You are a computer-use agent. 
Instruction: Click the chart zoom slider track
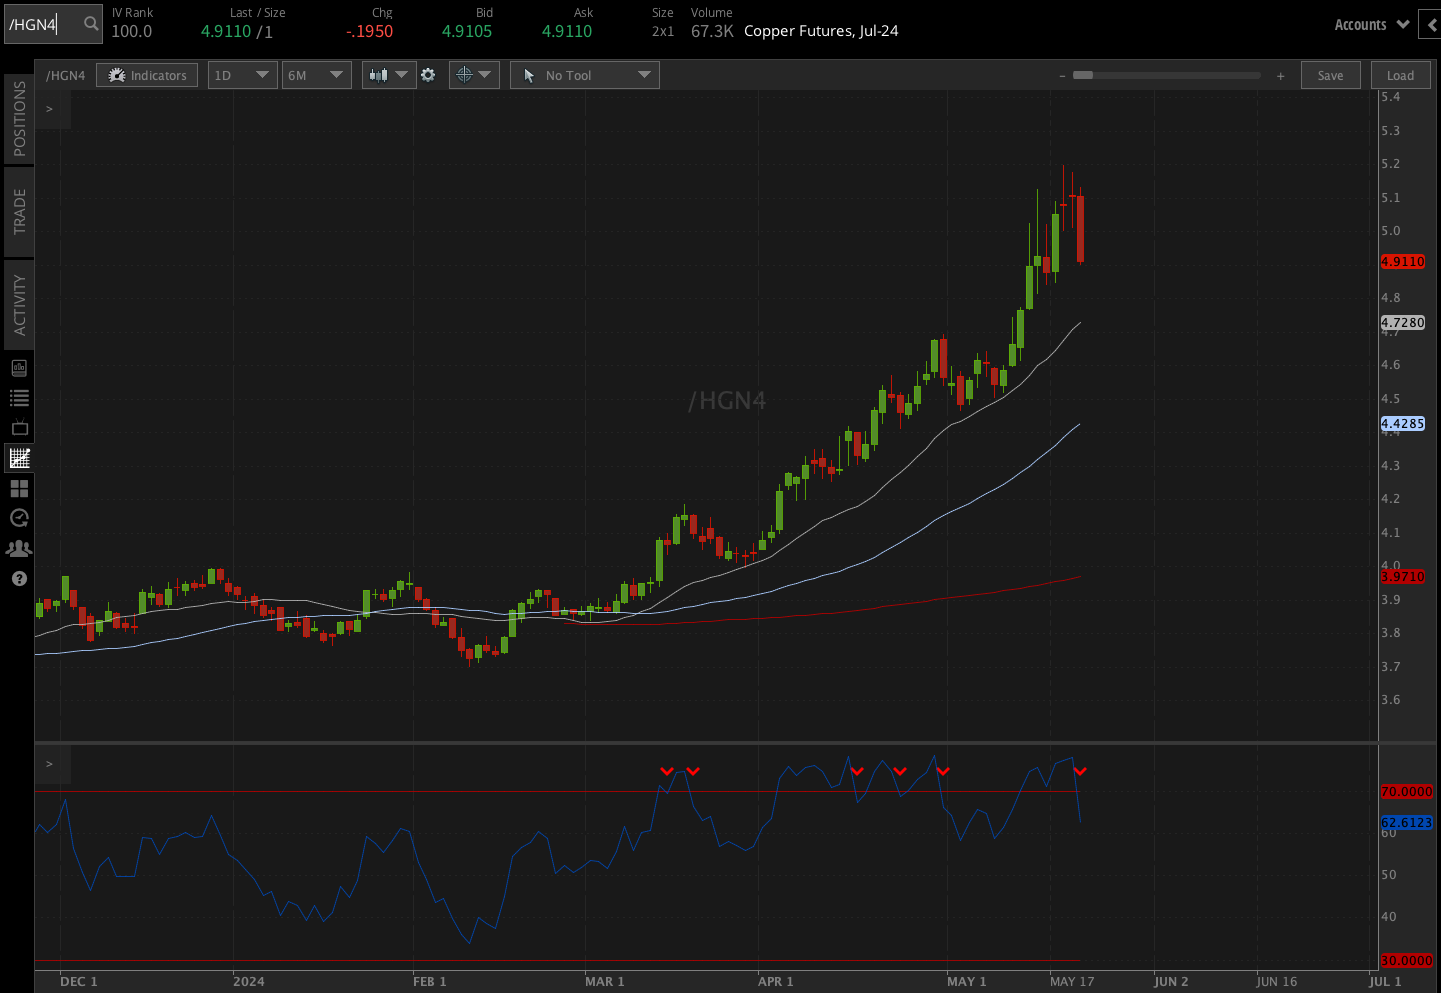click(1170, 75)
